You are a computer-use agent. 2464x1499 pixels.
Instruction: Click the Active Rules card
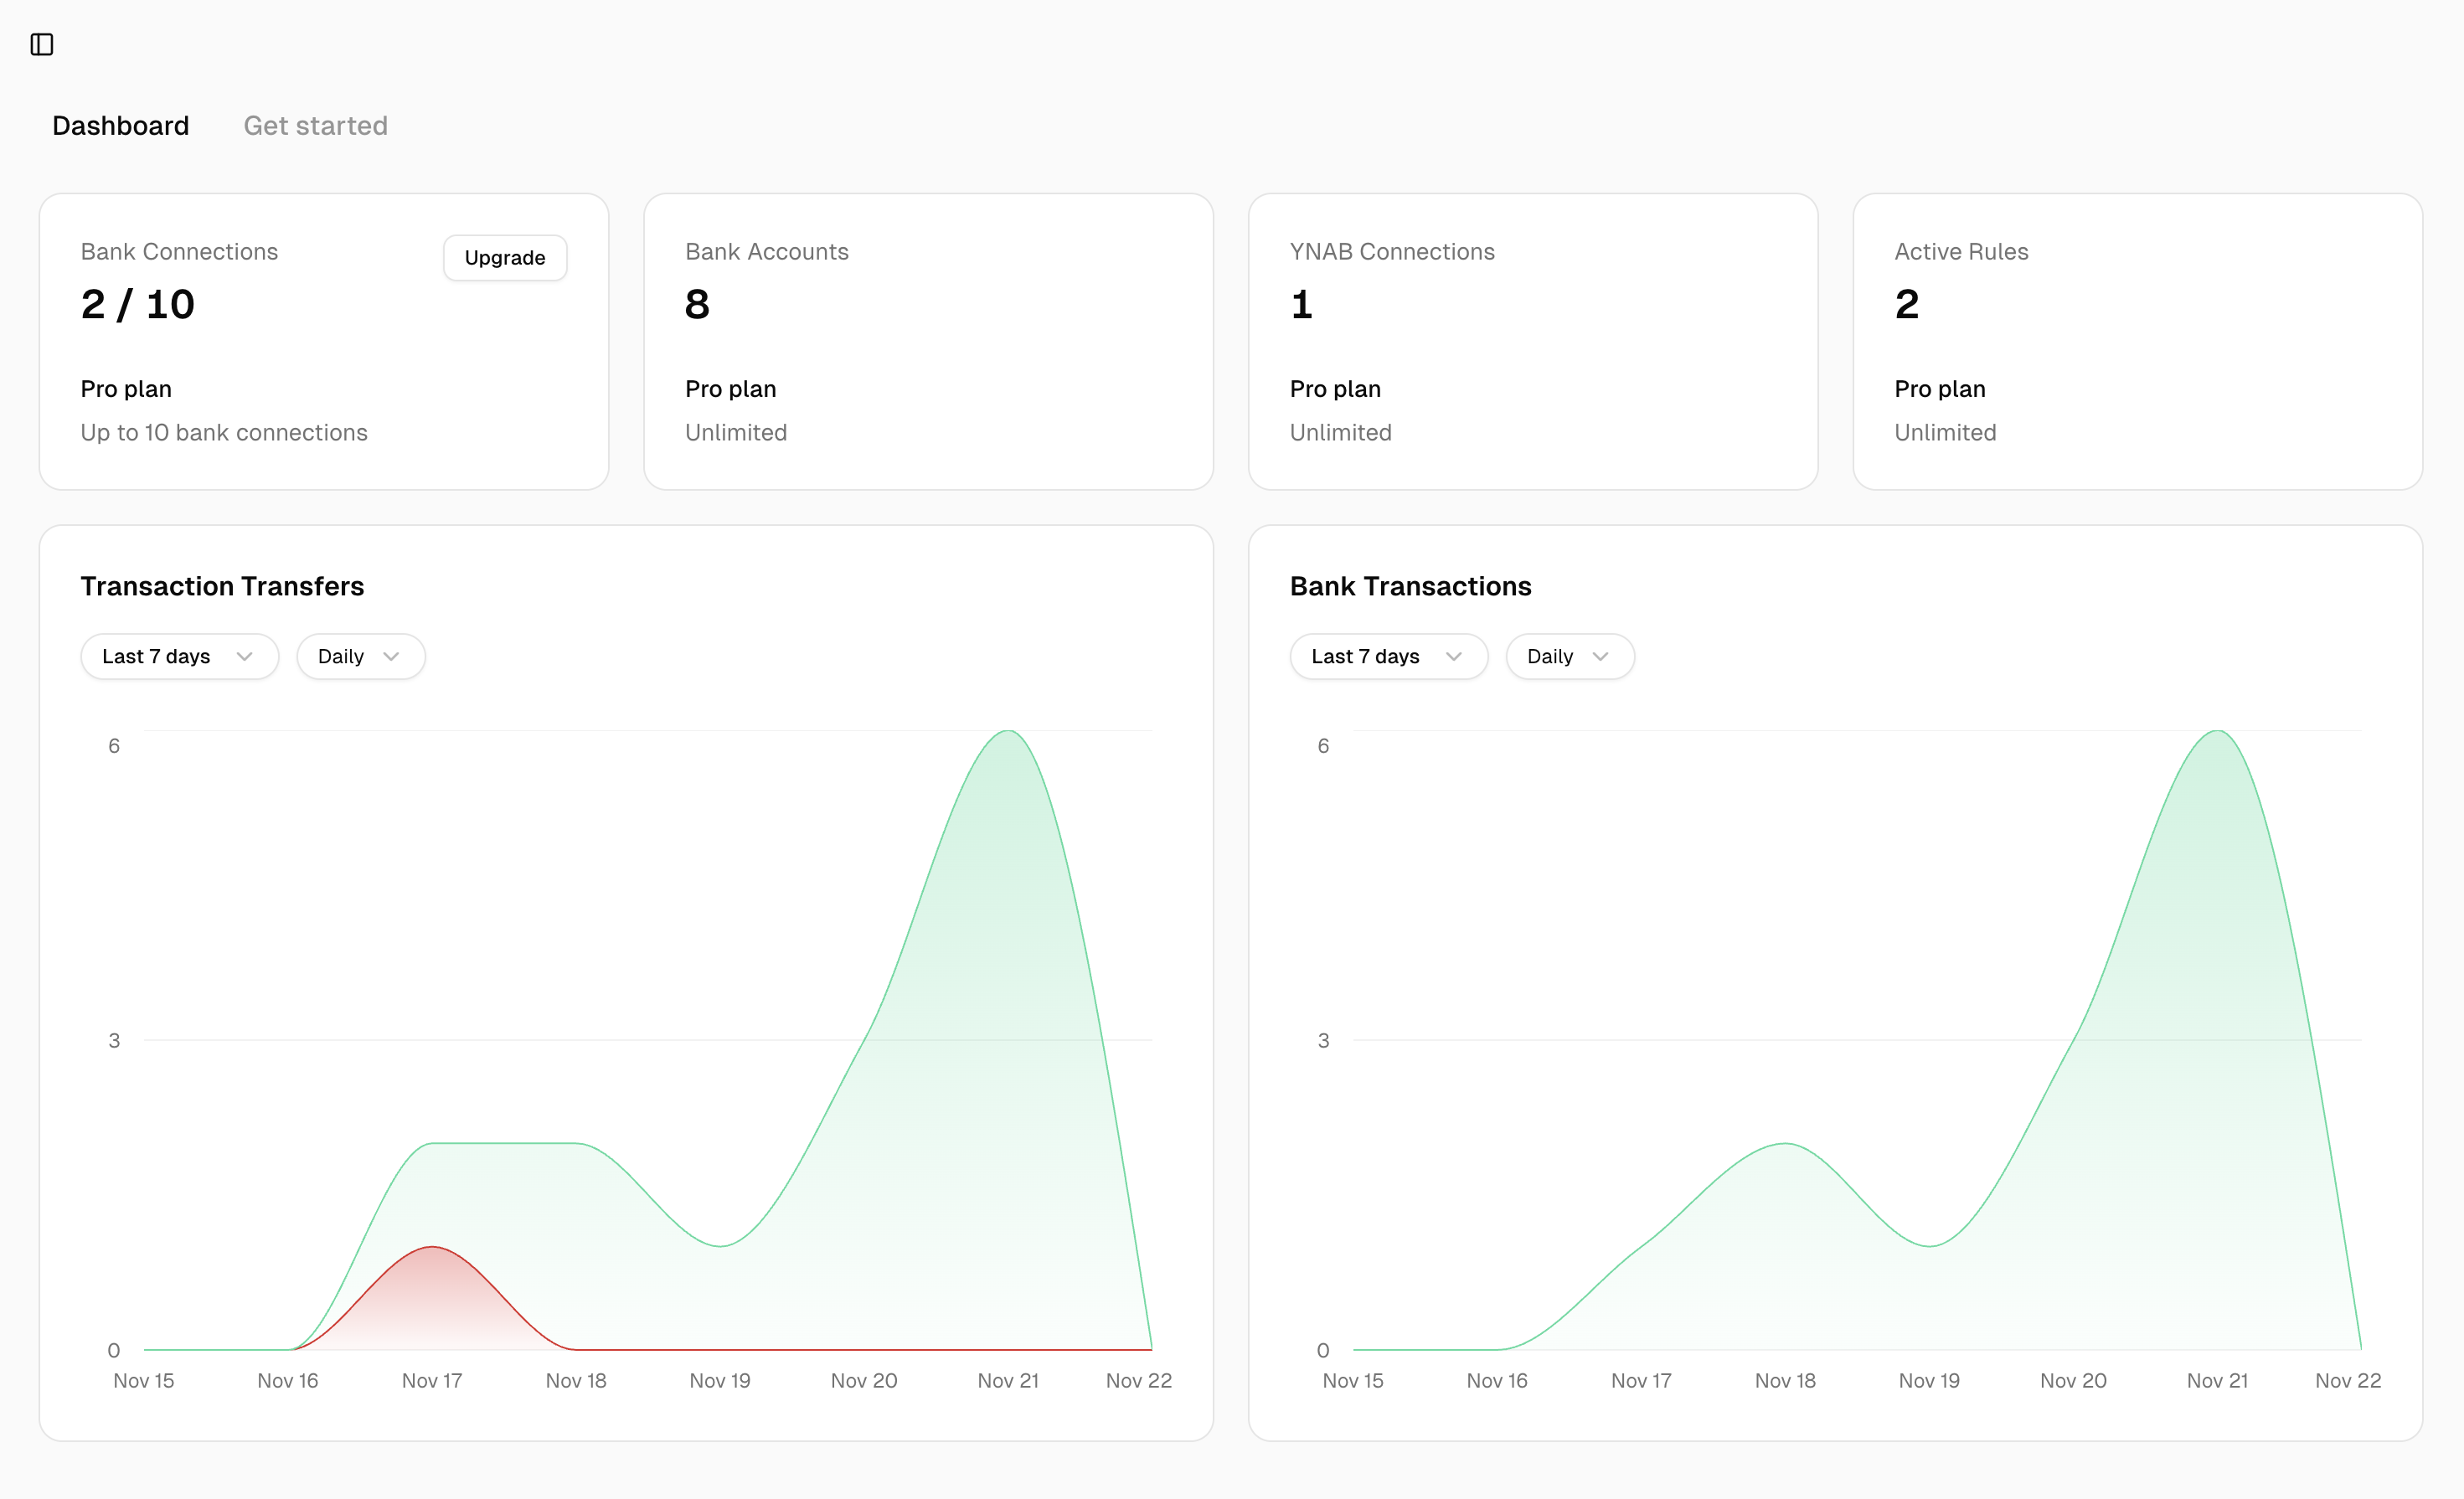pyautogui.click(x=2137, y=342)
